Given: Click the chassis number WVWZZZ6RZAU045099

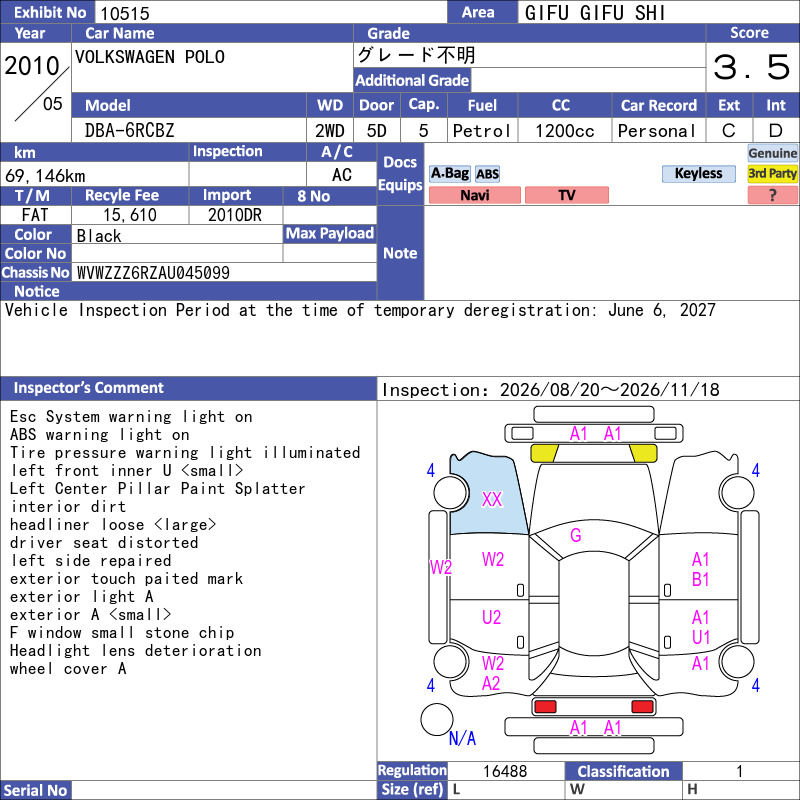Looking at the screenshot, I should click(x=153, y=272).
